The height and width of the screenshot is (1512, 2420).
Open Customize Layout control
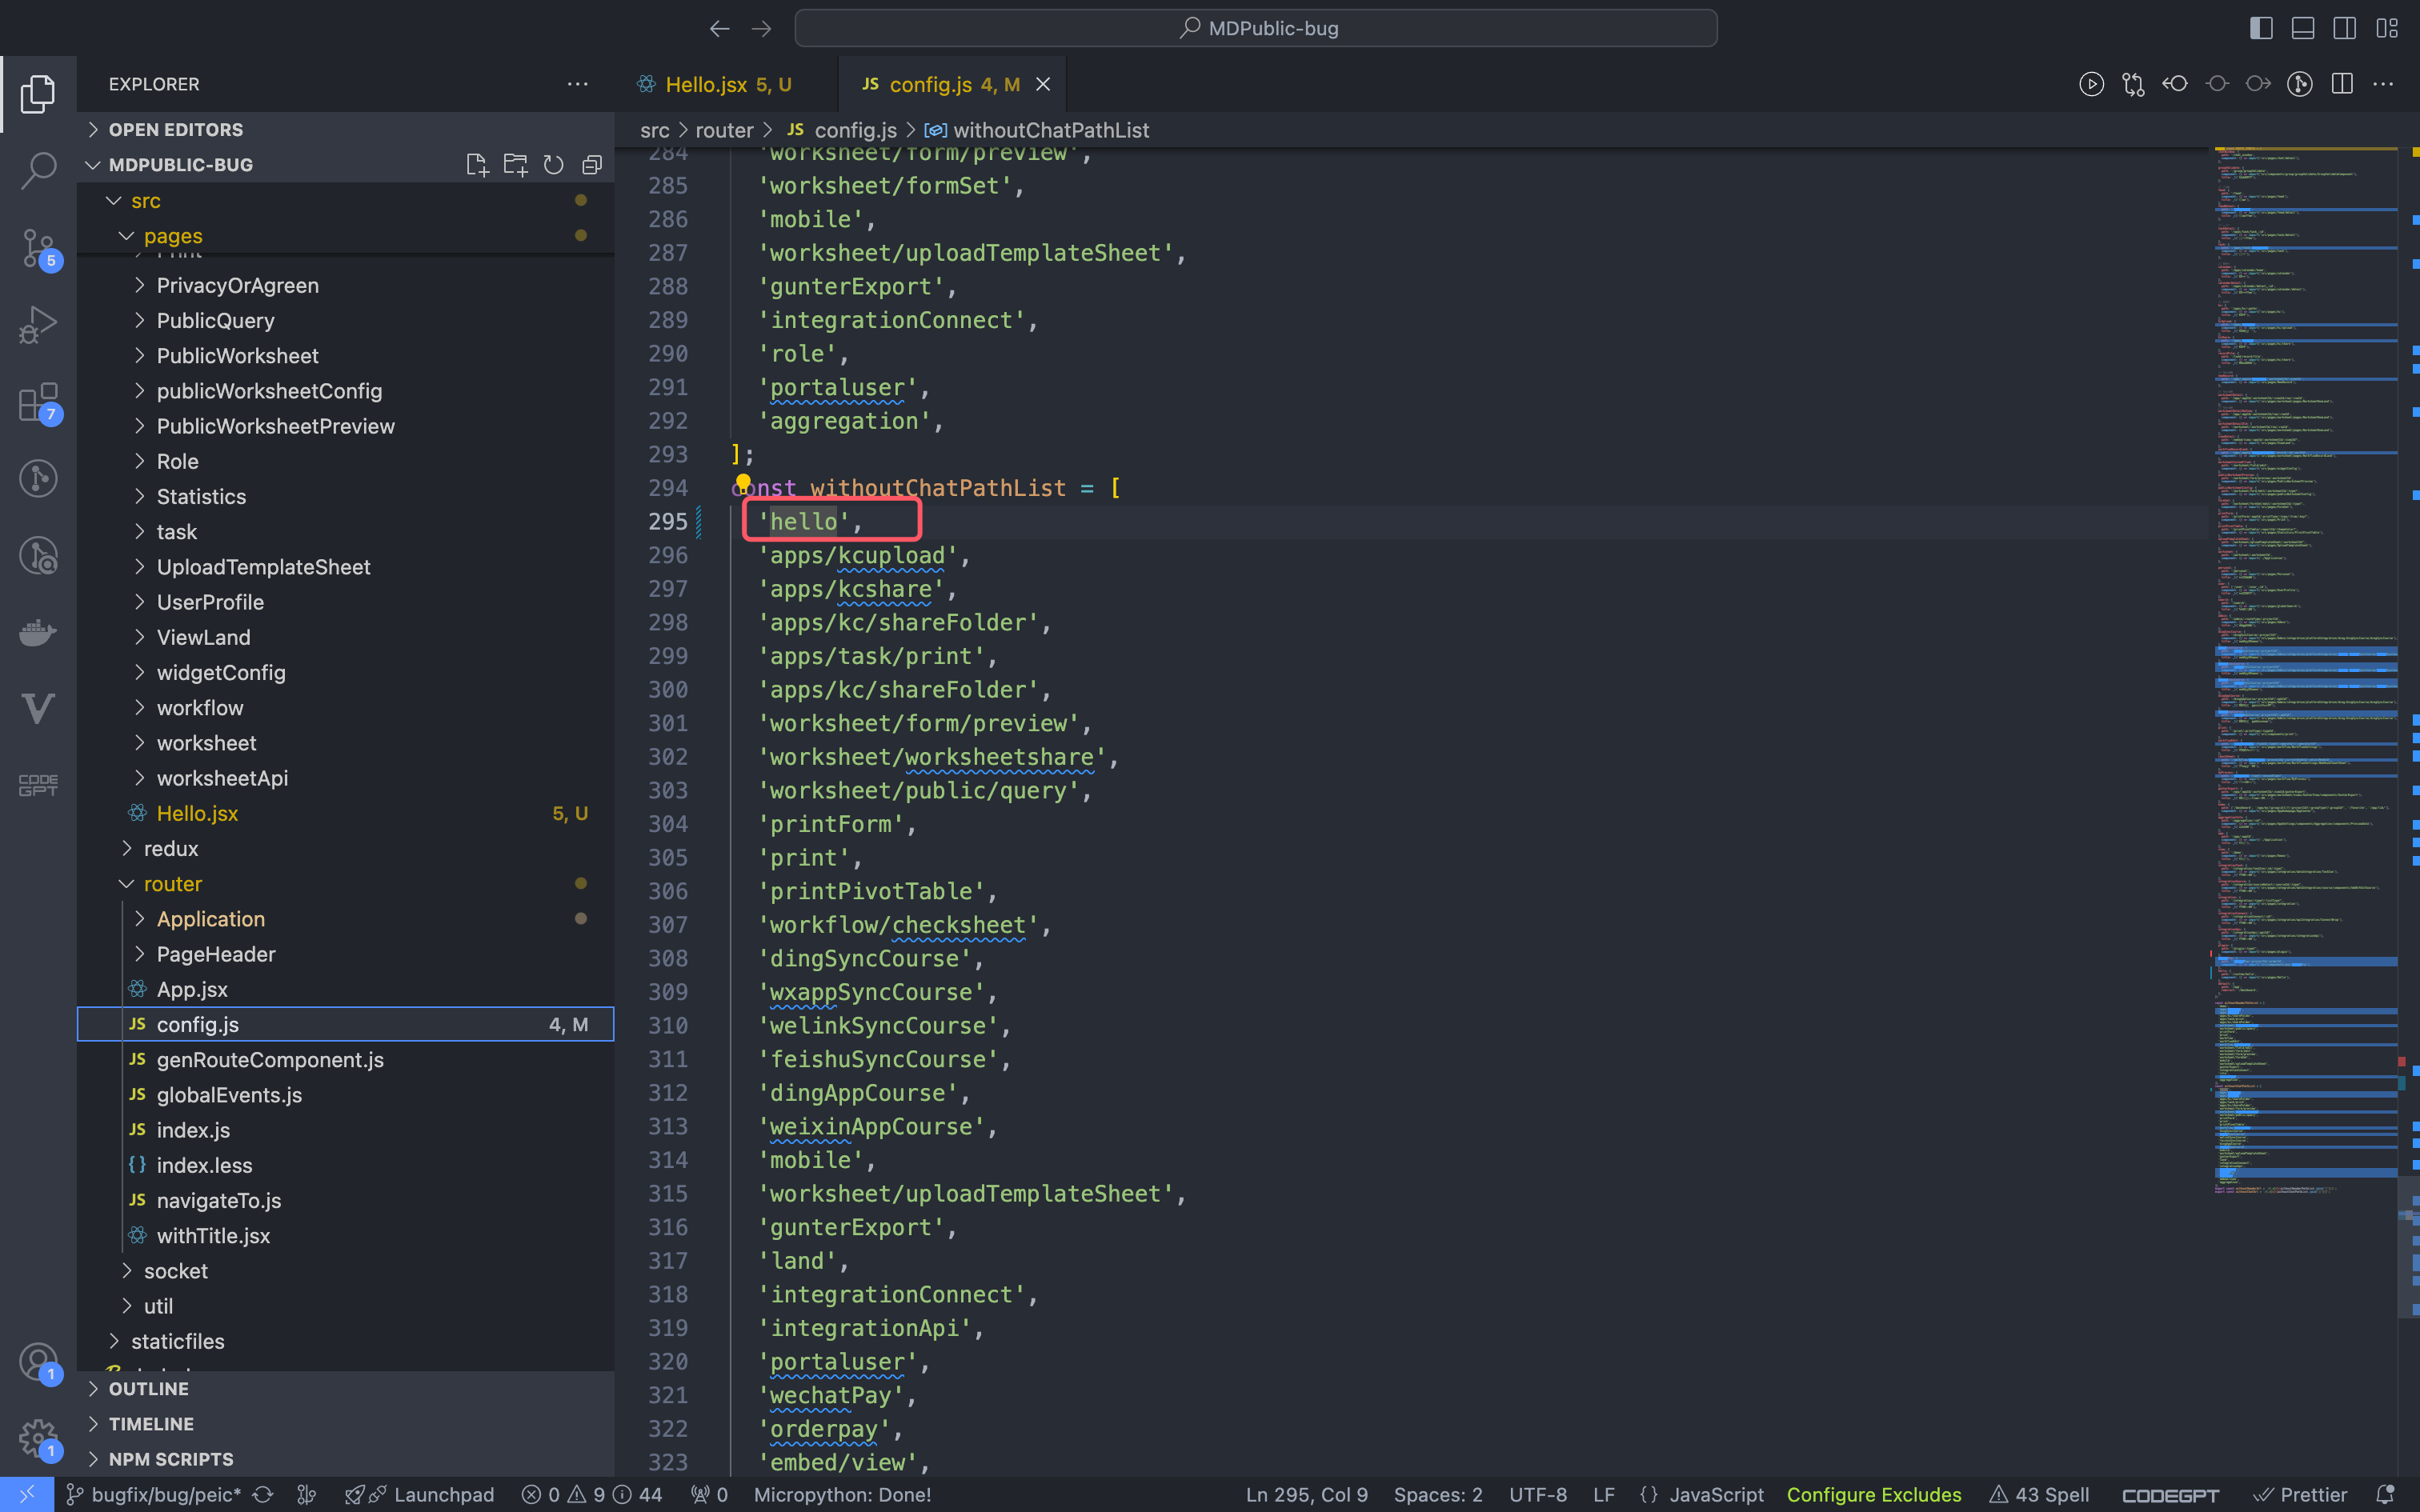tap(2387, 28)
